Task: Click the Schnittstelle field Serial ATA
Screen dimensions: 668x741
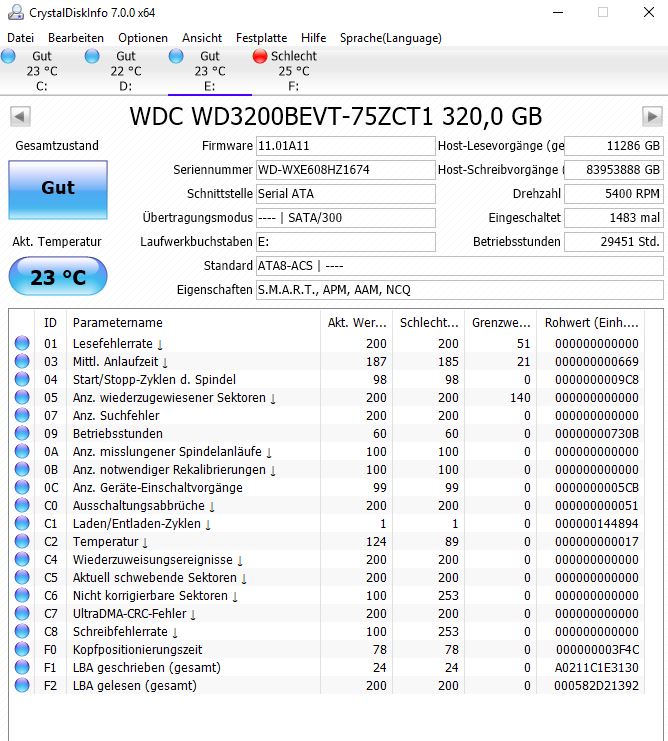Action: point(345,194)
